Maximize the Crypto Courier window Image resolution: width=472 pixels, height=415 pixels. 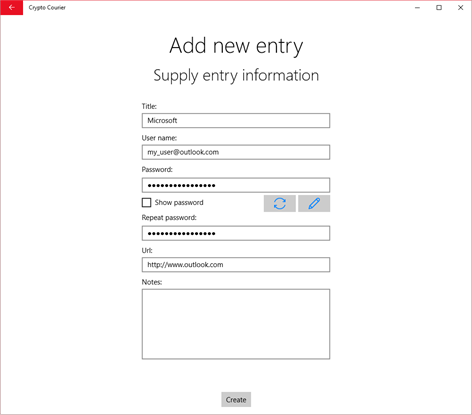tap(439, 8)
